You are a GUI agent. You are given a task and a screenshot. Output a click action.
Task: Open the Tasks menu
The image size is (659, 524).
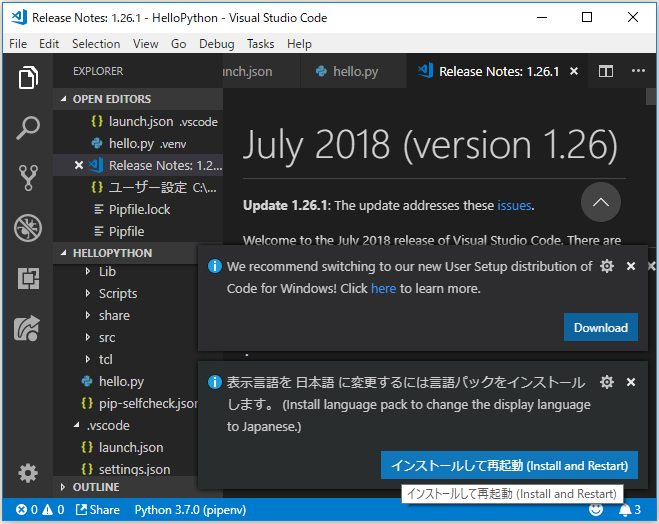click(261, 44)
